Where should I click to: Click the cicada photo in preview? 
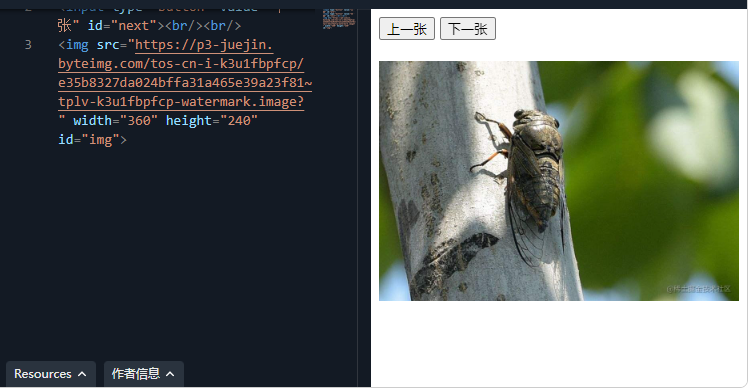point(559,181)
